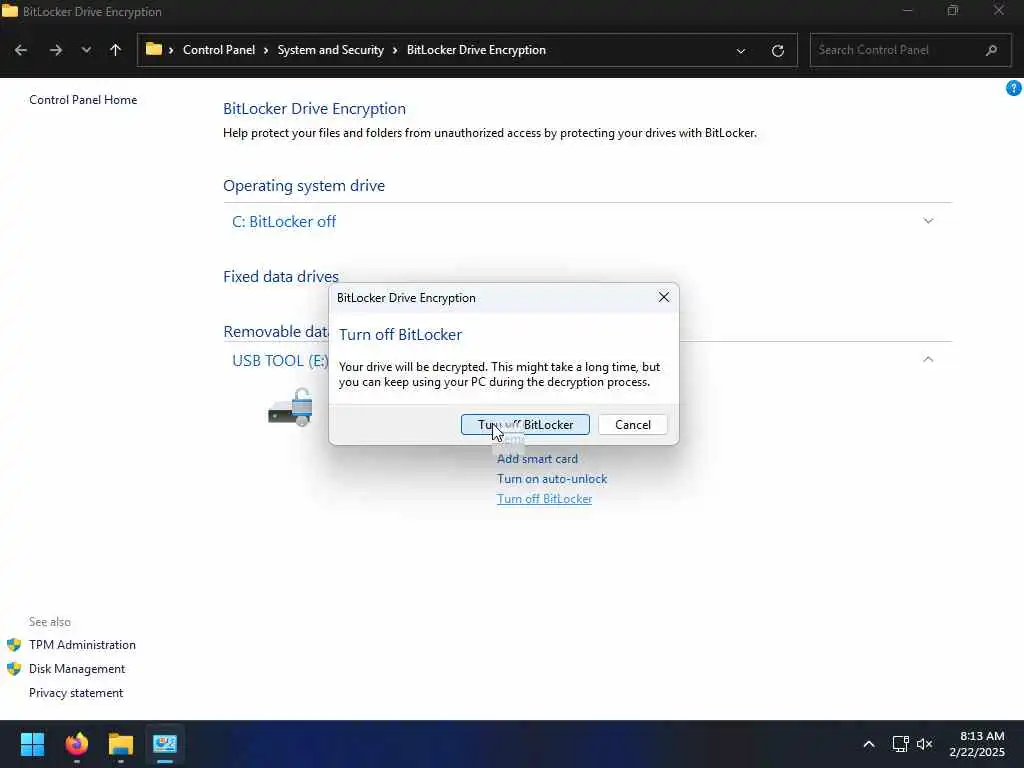Launch Firefox from the taskbar

tap(77, 744)
